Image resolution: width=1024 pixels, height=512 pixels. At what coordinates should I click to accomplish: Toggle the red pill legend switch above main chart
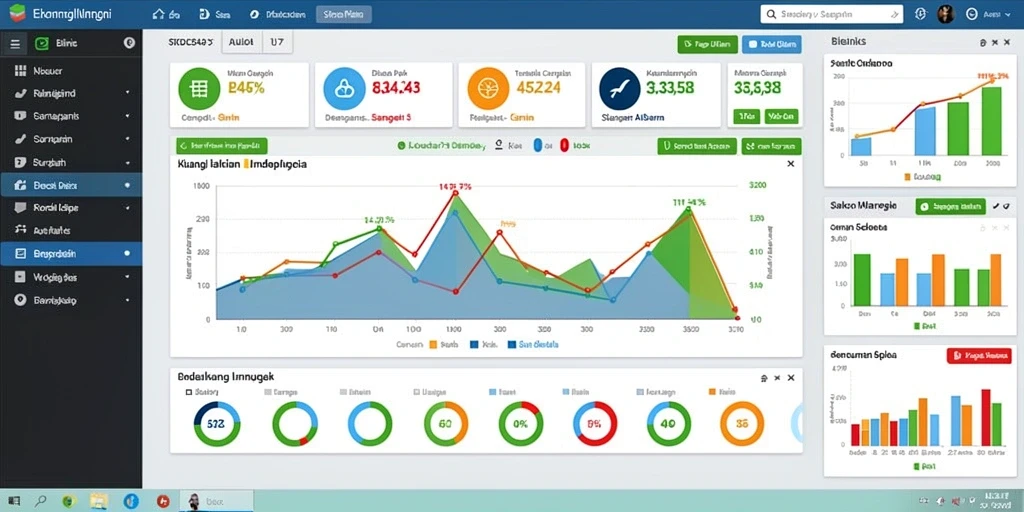pyautogui.click(x=564, y=146)
